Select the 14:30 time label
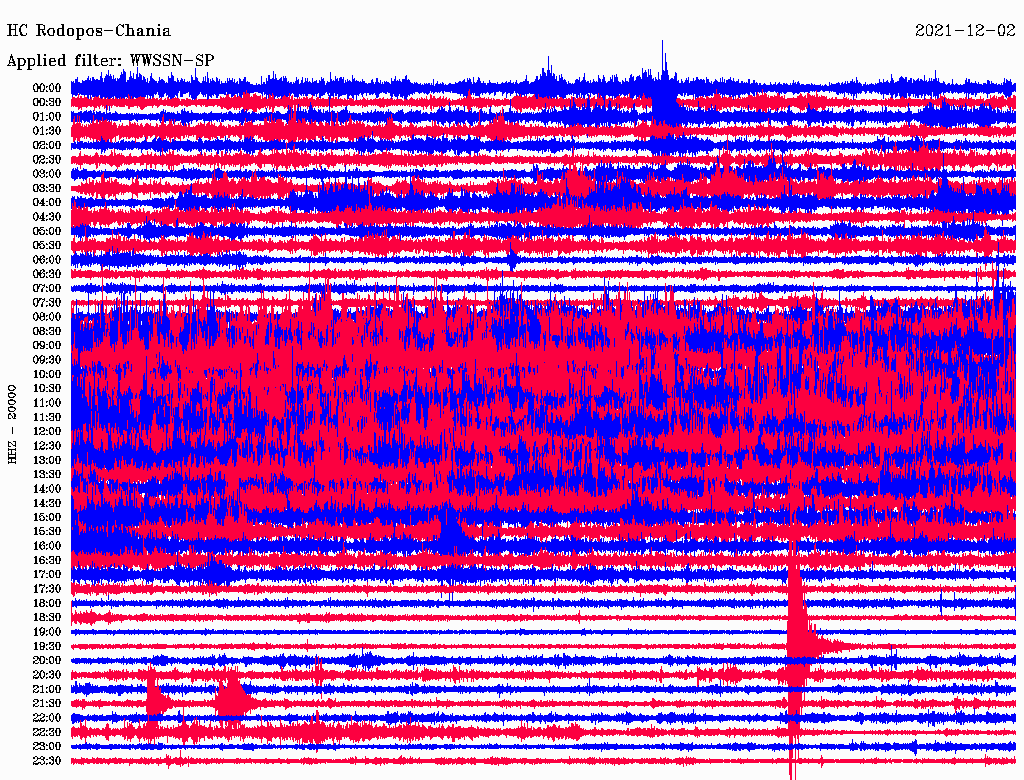Viewport: 1024px width, 780px height. click(46, 503)
